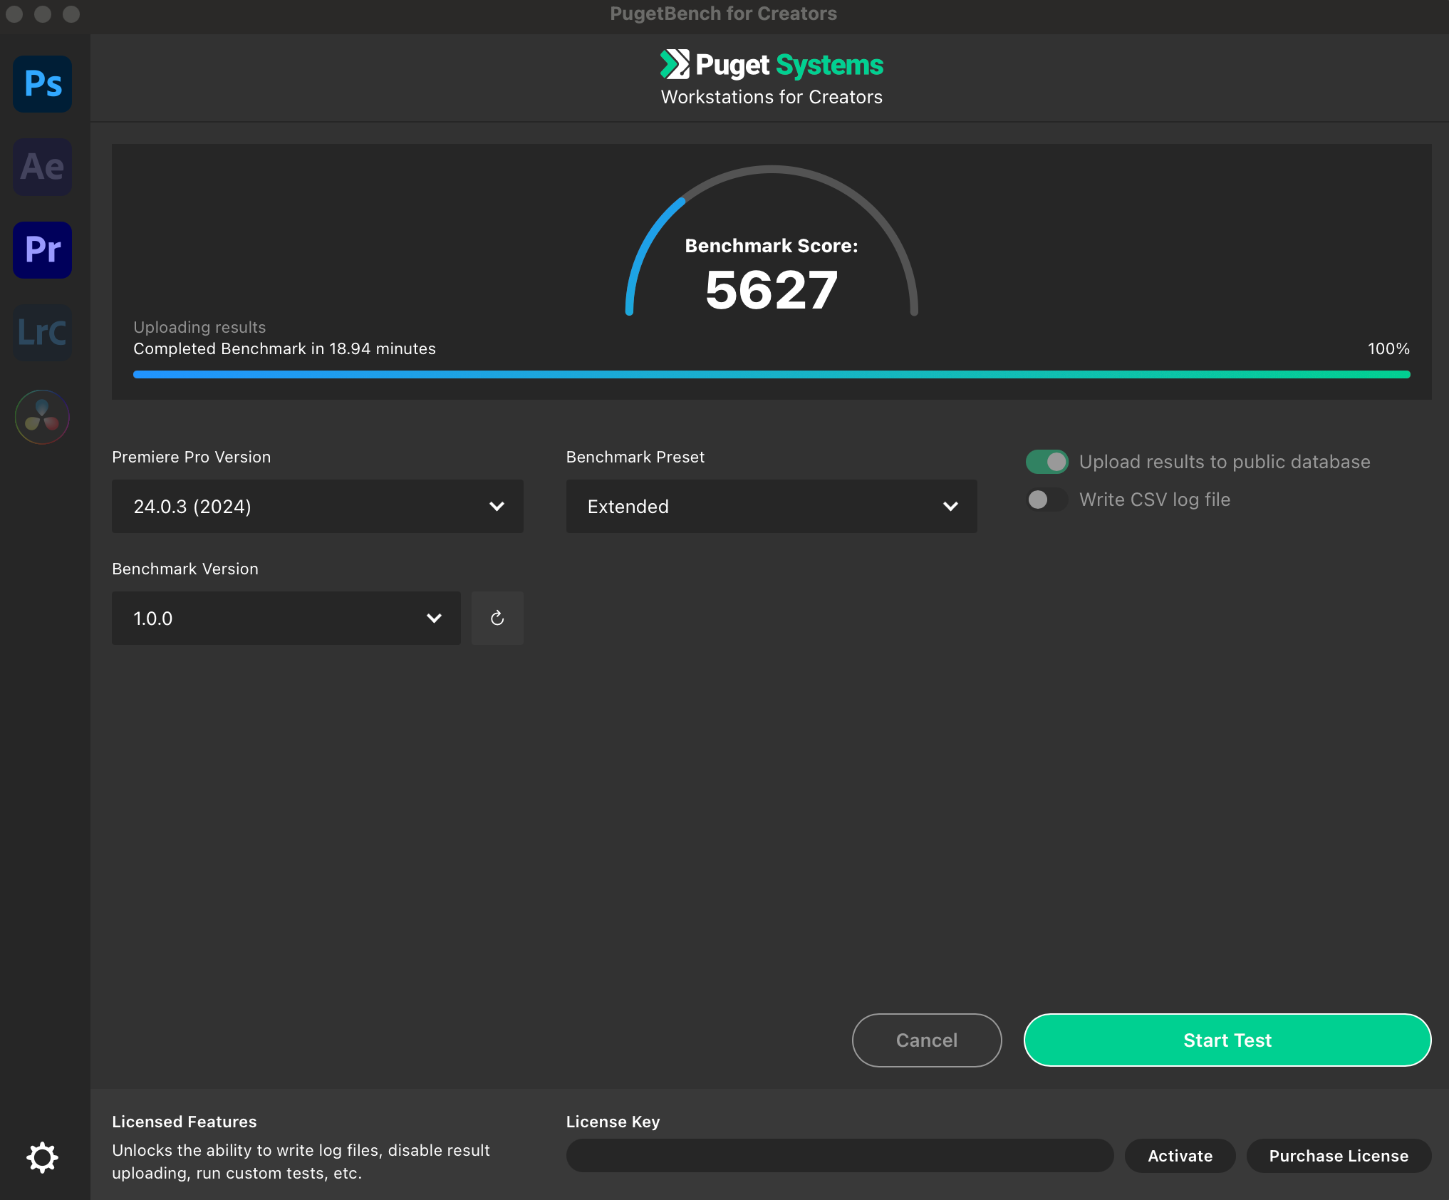Screen dimensions: 1449x1200
Task: Switch to the Premiere Pro benchmark icon
Action: click(42, 250)
